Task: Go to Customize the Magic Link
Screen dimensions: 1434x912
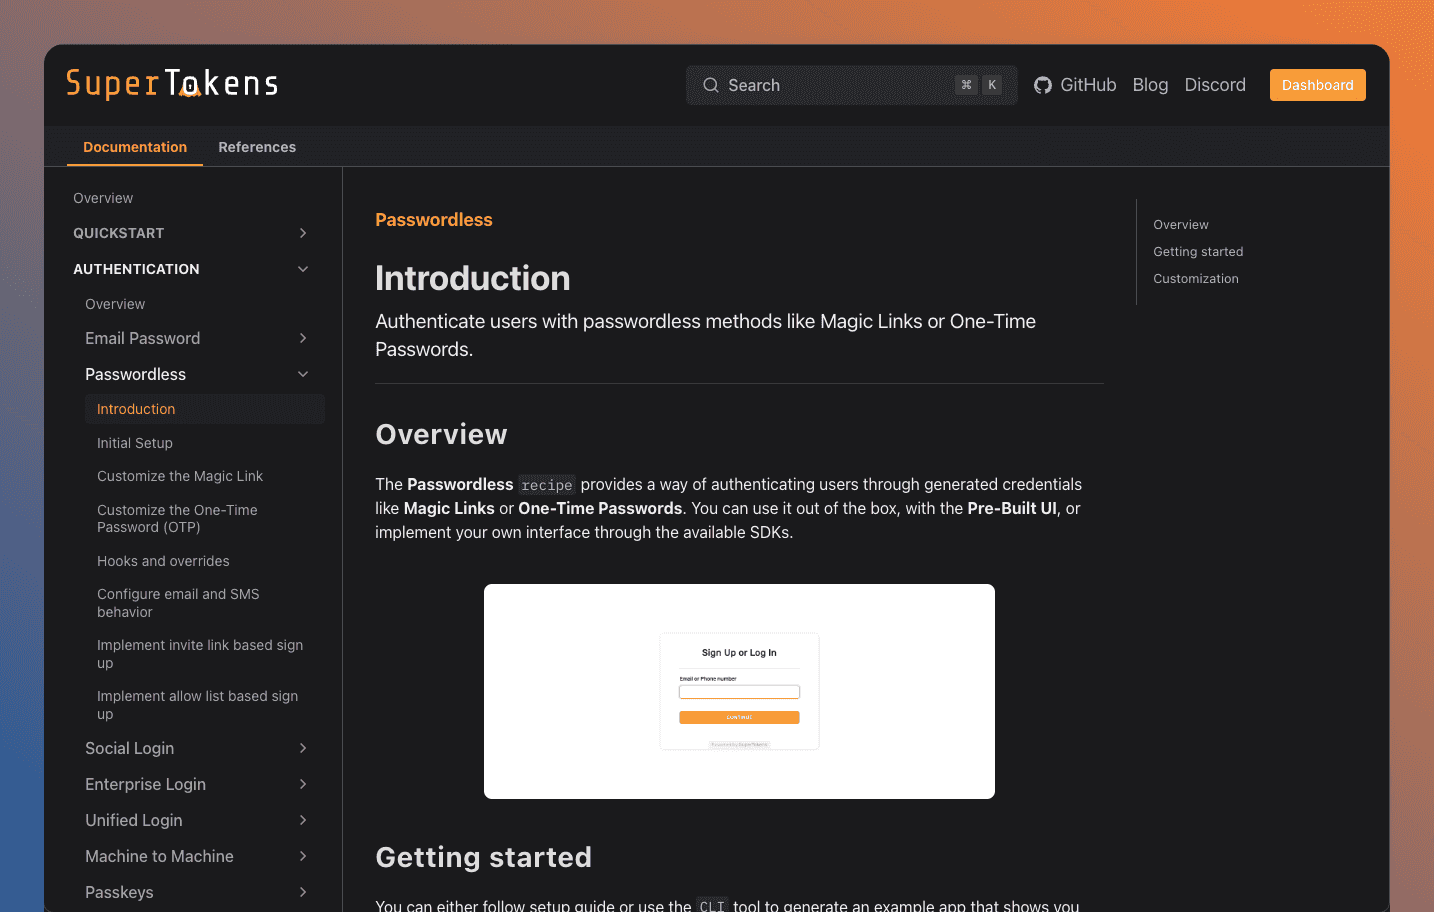Action: point(180,476)
